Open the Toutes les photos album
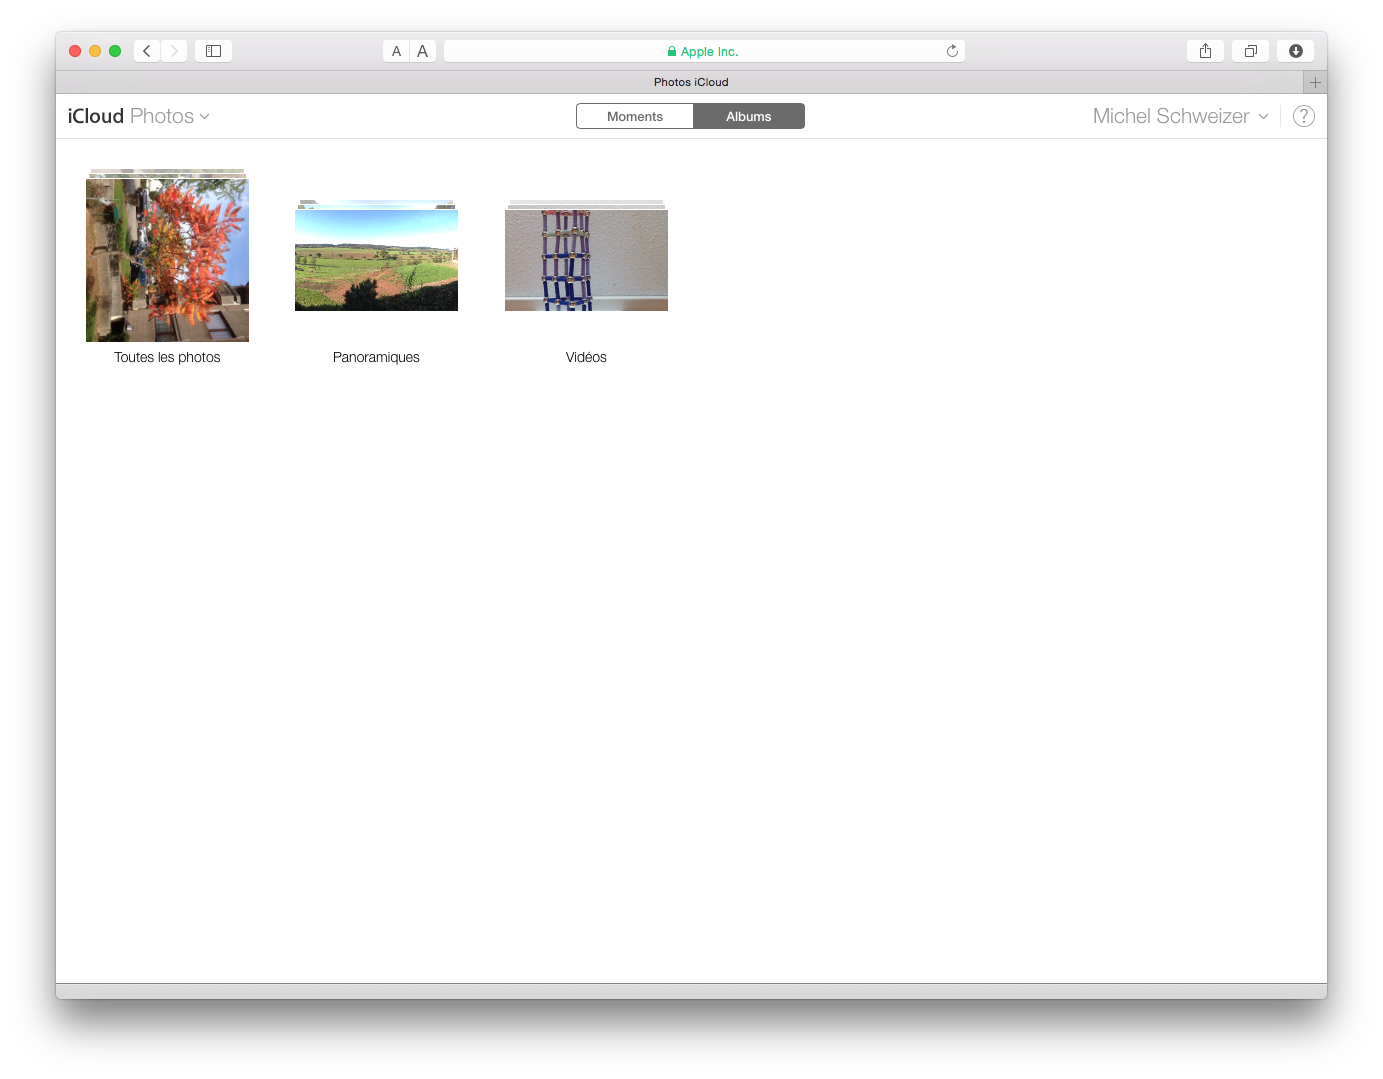Image resolution: width=1383 pixels, height=1079 pixels. tap(167, 260)
